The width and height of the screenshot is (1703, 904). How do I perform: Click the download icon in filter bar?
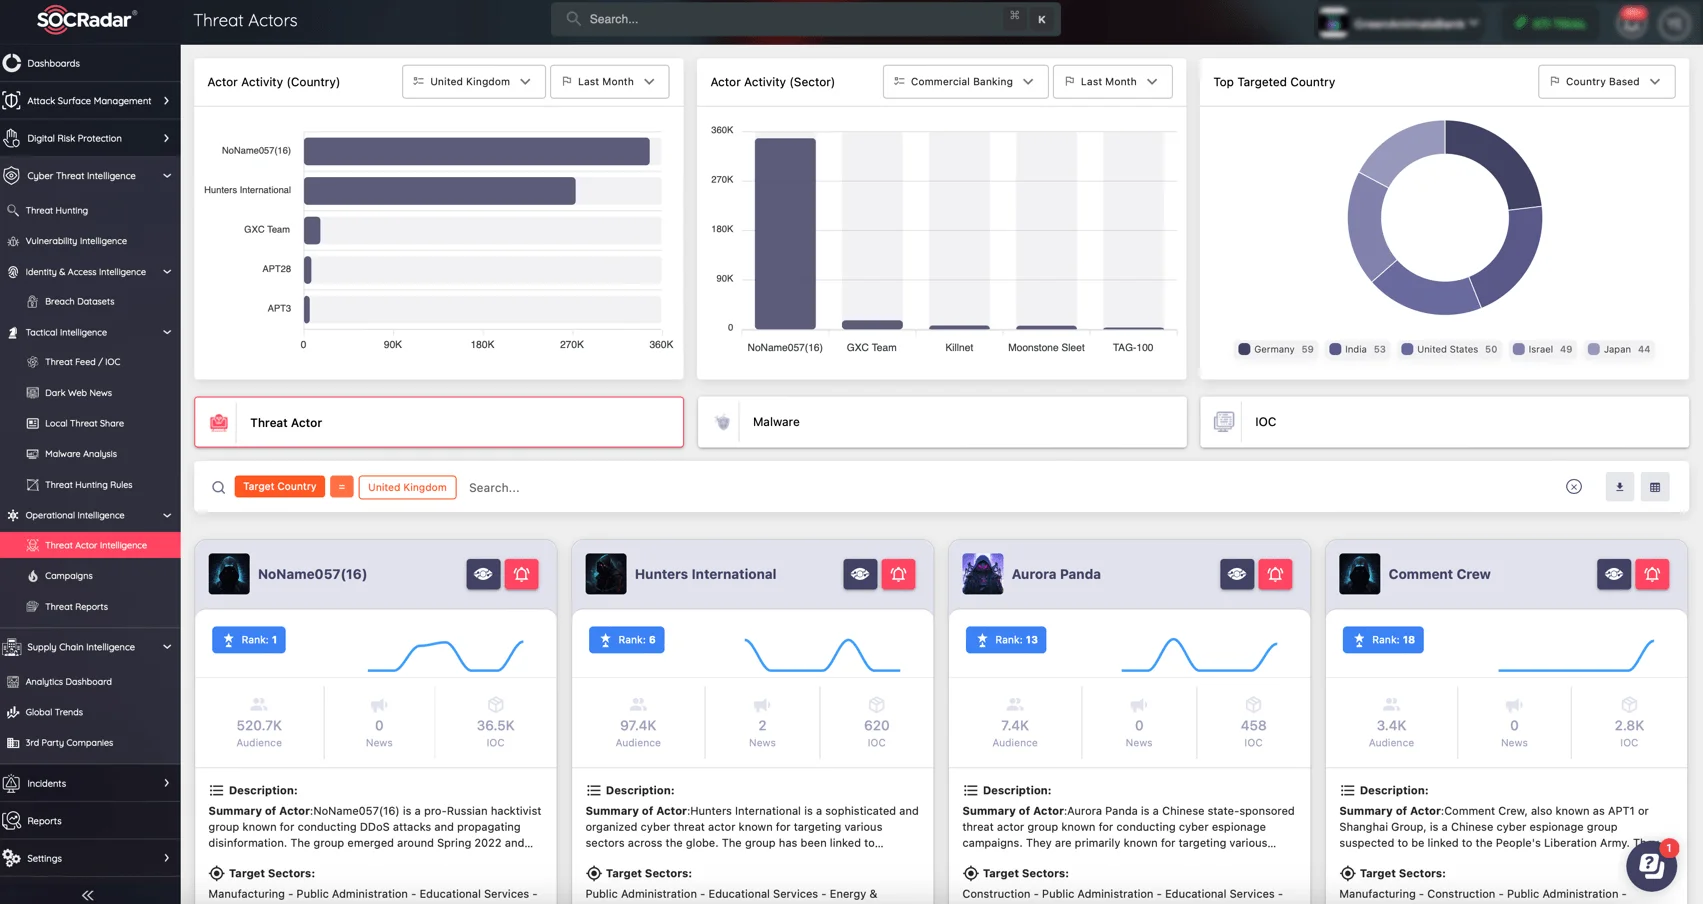tap(1620, 487)
